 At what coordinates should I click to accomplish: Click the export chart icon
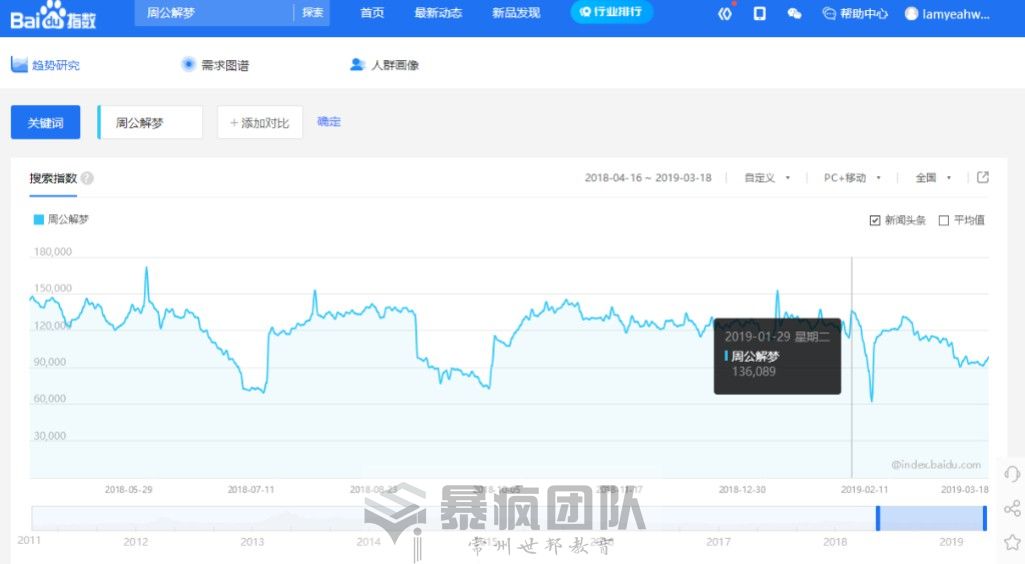(983, 177)
